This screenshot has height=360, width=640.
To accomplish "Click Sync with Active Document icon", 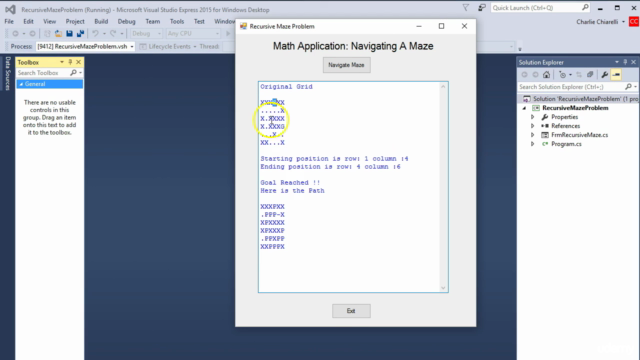I will coord(579,75).
